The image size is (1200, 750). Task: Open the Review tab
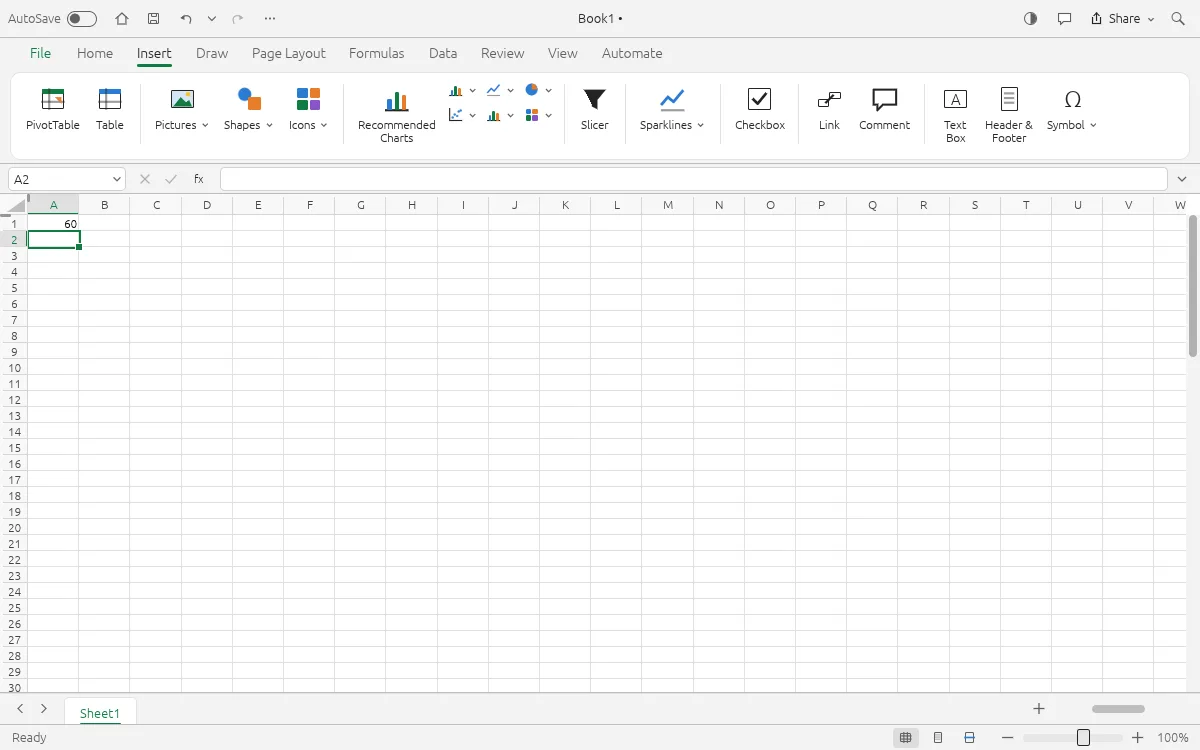502,53
